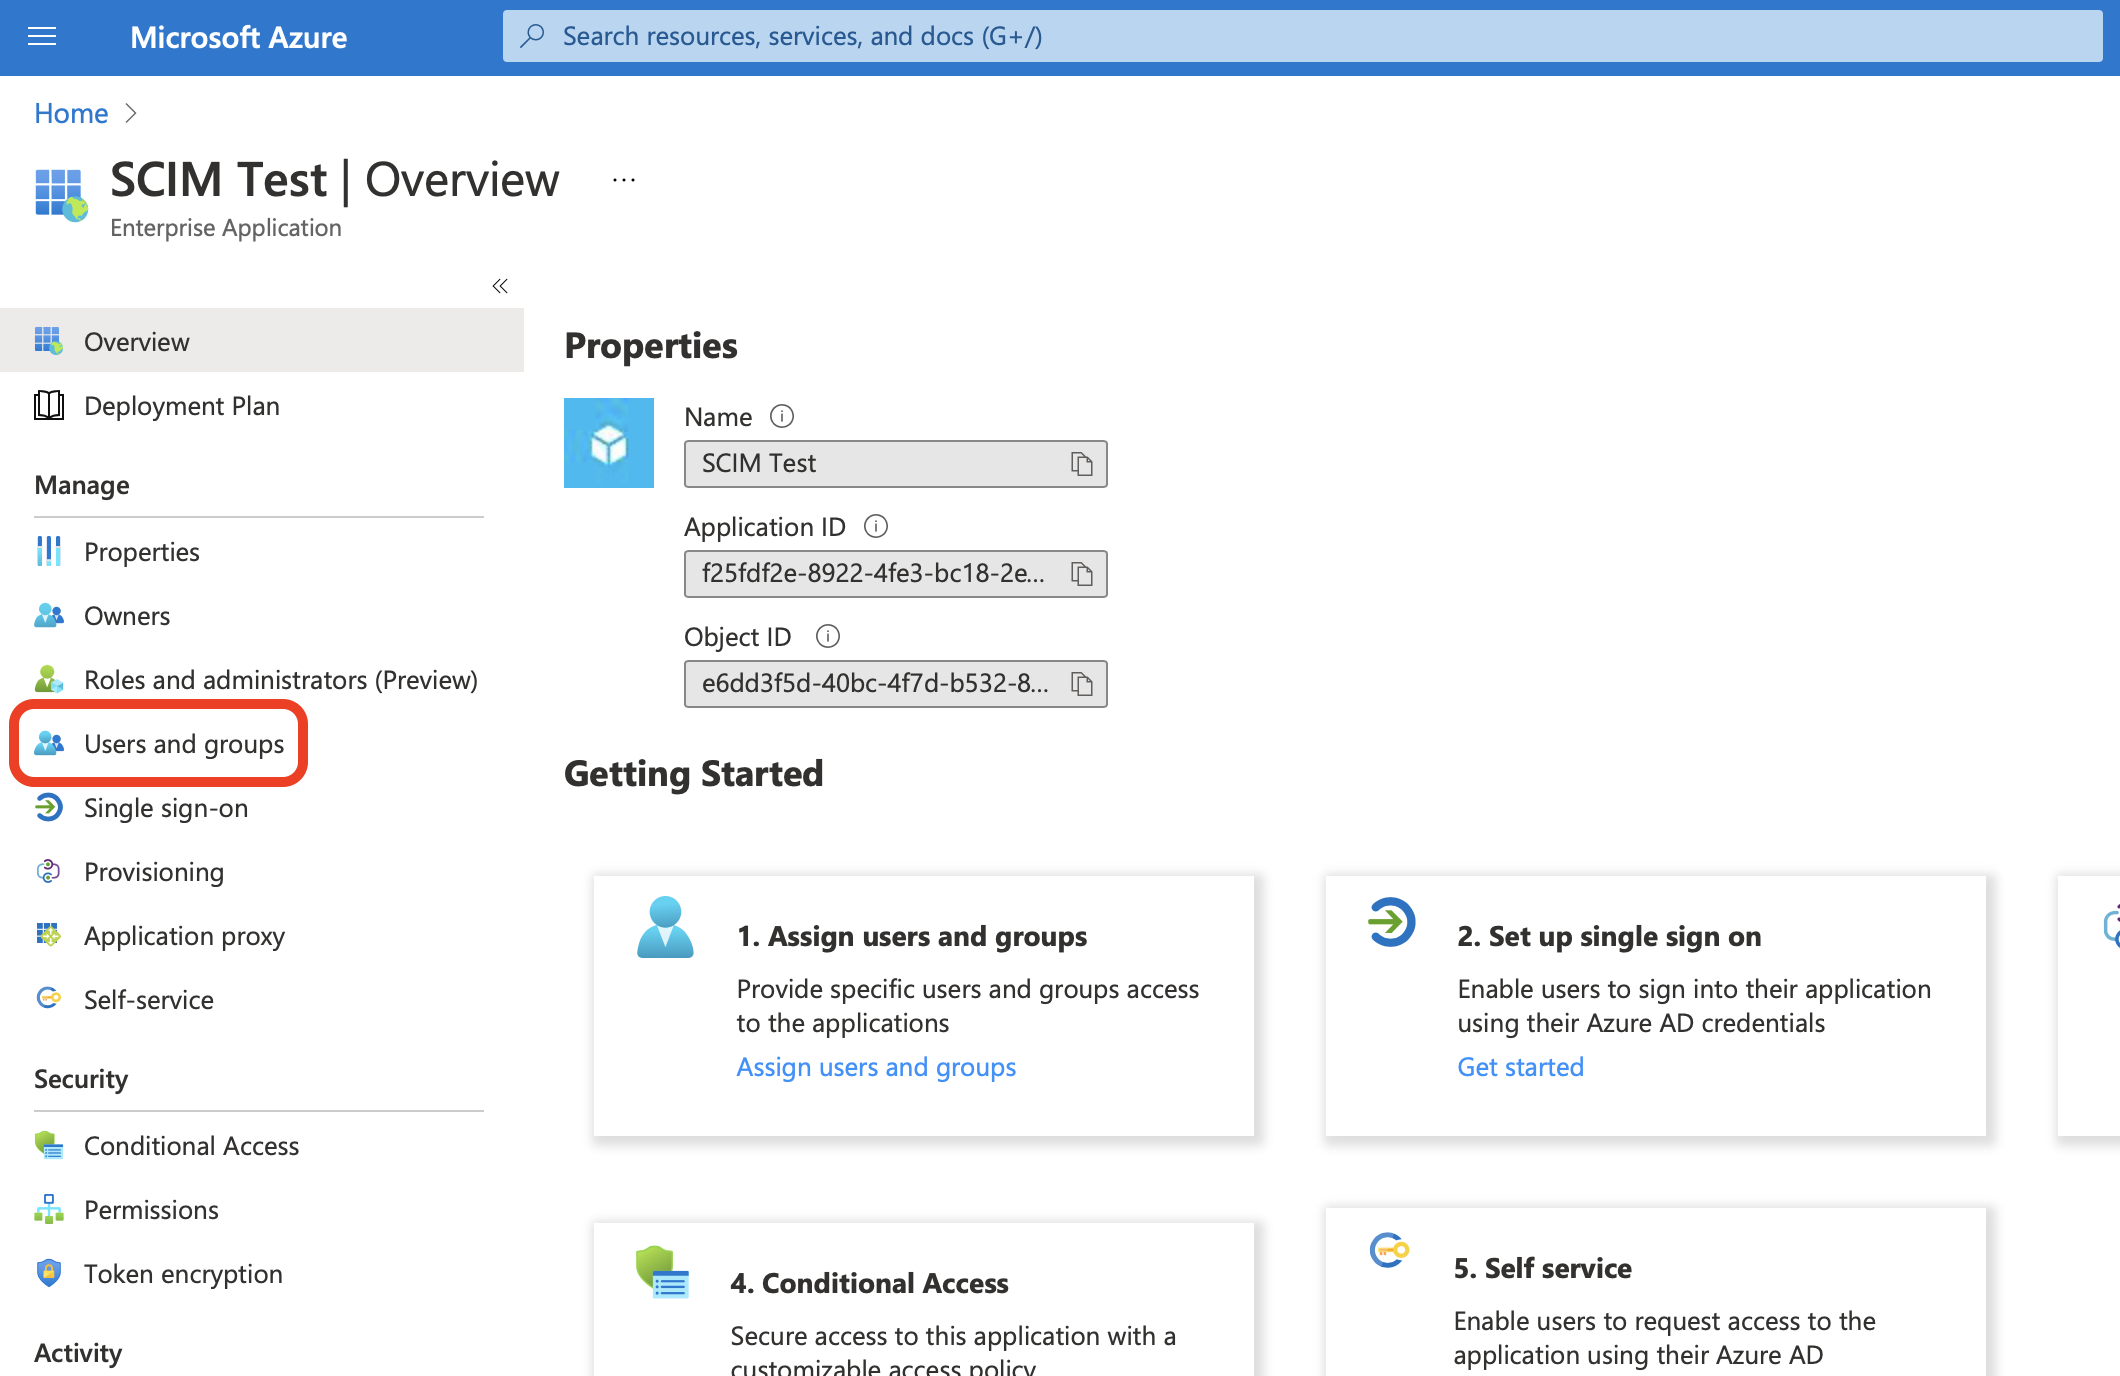Screen dimensions: 2120x1376
Task: Click the search magnifier icon
Action: click(533, 36)
